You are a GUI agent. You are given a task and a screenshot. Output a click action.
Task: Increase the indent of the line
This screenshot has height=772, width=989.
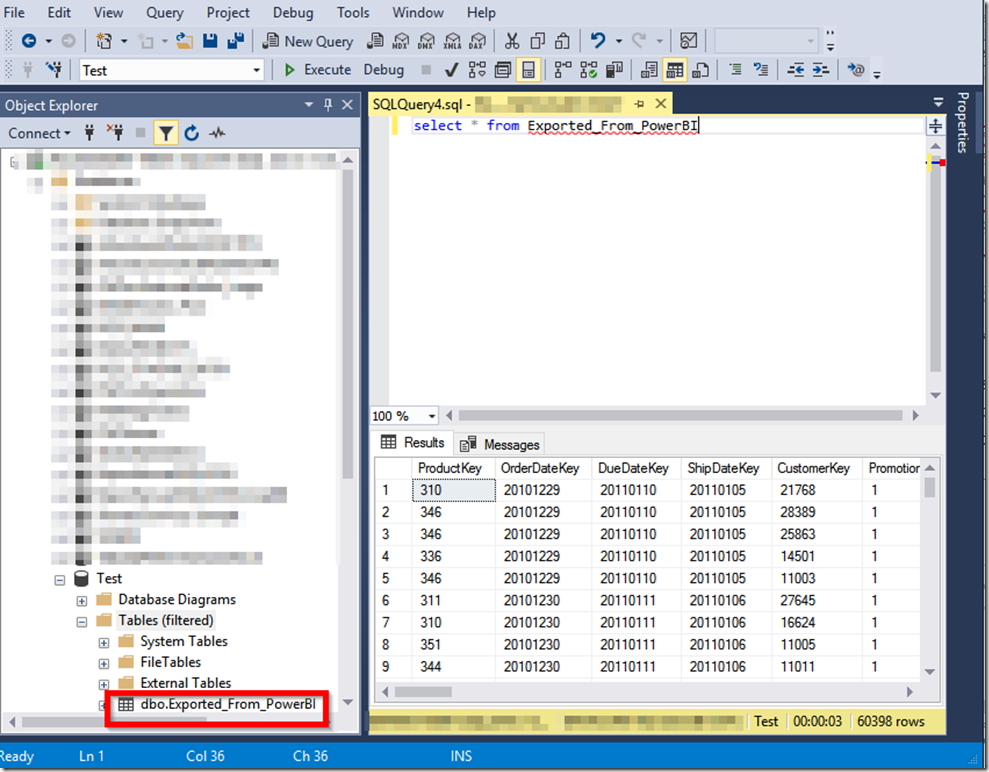click(x=821, y=69)
